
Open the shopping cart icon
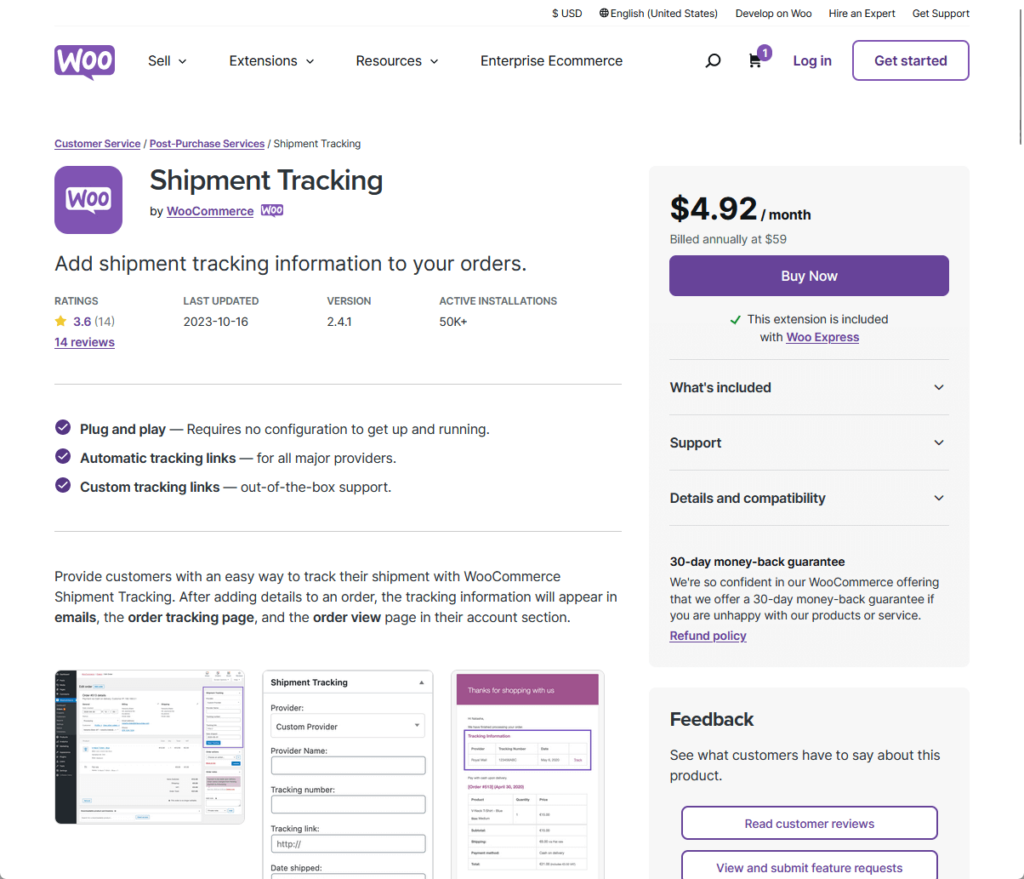756,61
